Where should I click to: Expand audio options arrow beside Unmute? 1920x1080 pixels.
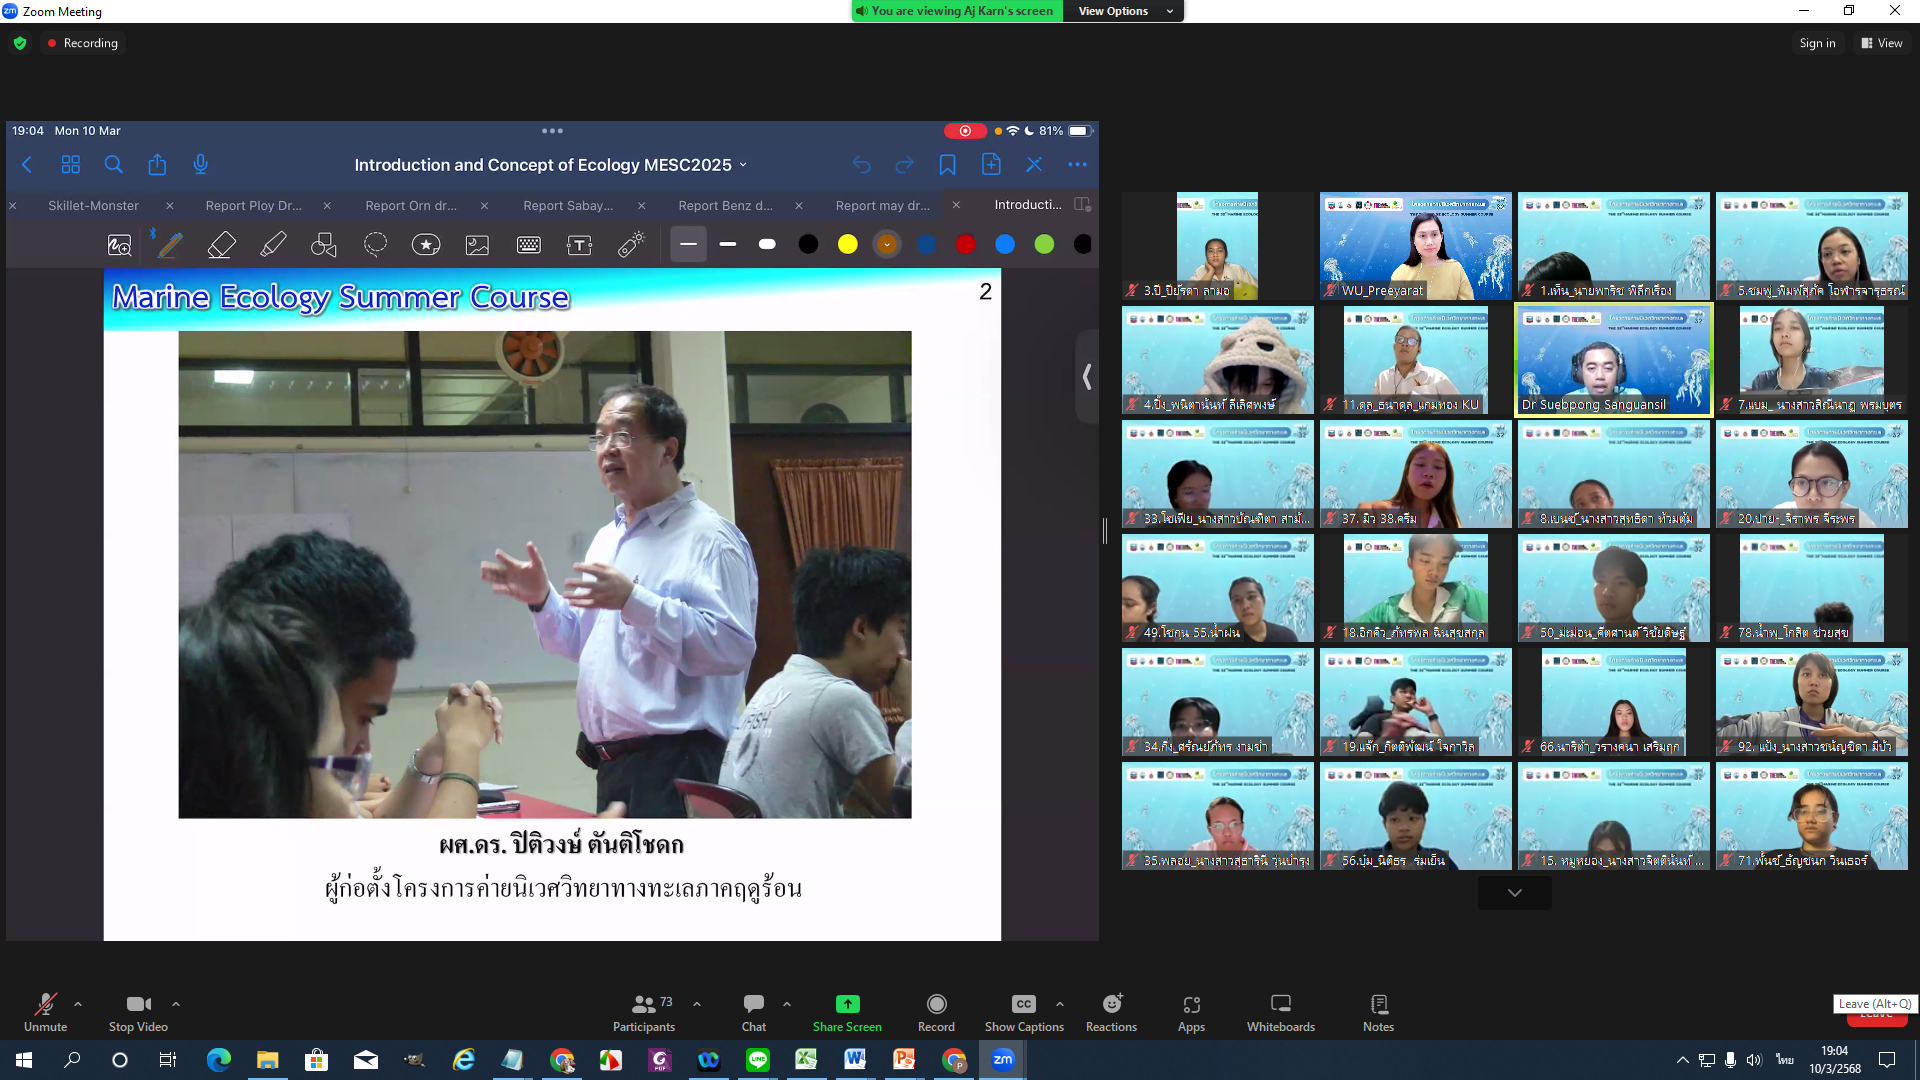pyautogui.click(x=78, y=1003)
